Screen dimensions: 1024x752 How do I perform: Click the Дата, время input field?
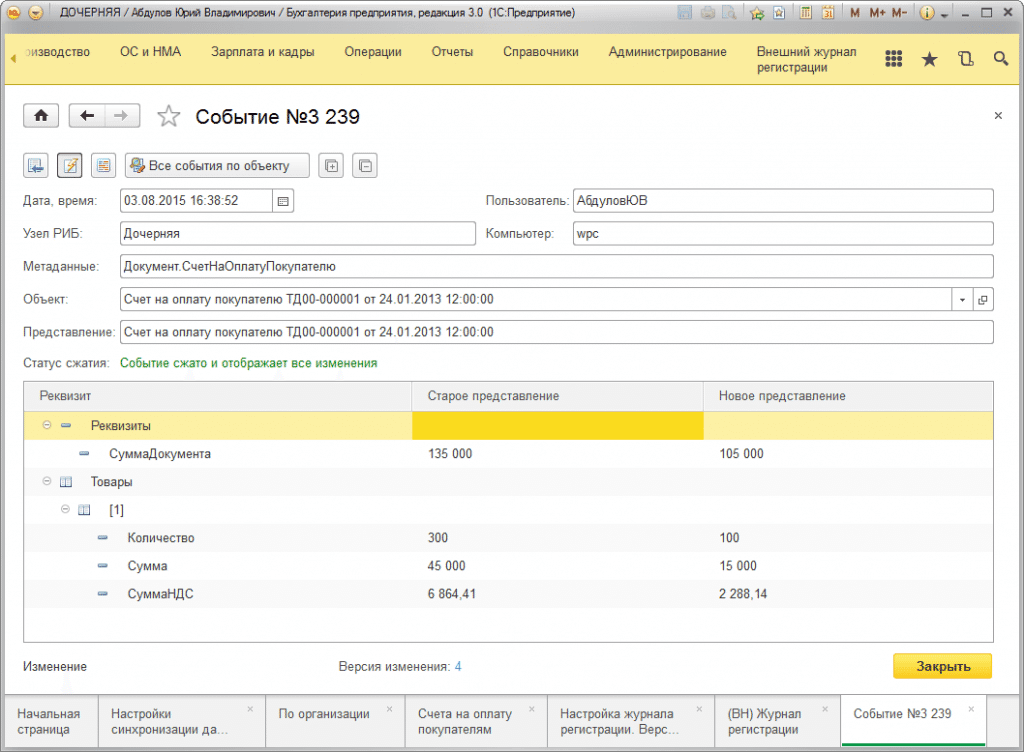pos(196,201)
